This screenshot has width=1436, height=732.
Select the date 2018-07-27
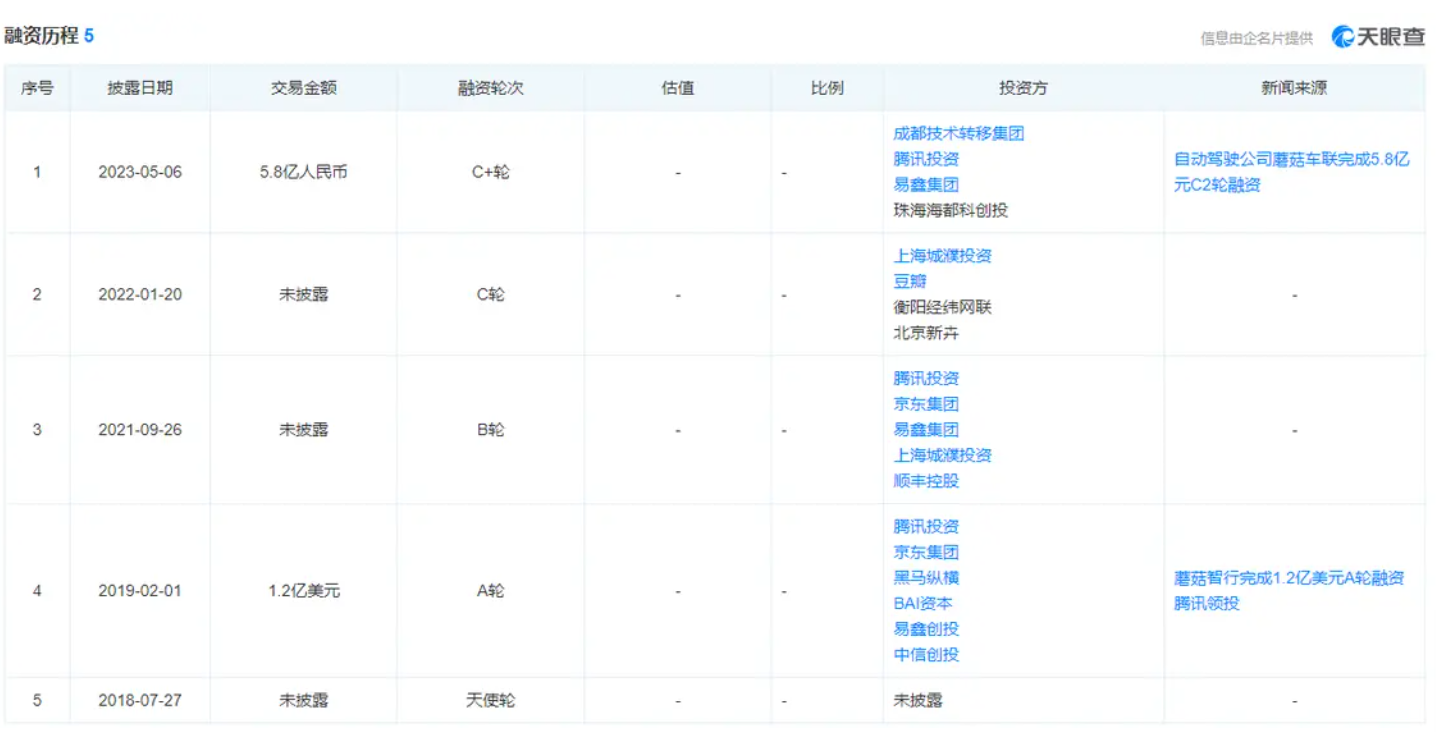coord(140,701)
